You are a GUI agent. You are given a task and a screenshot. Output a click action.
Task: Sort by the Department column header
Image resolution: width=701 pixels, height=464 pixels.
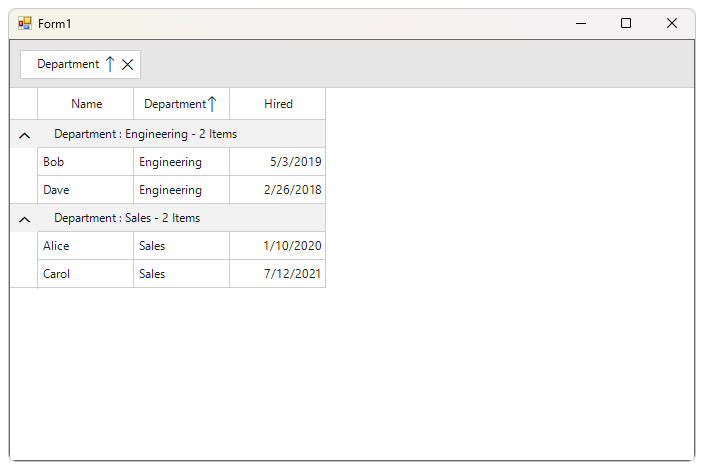coord(181,104)
